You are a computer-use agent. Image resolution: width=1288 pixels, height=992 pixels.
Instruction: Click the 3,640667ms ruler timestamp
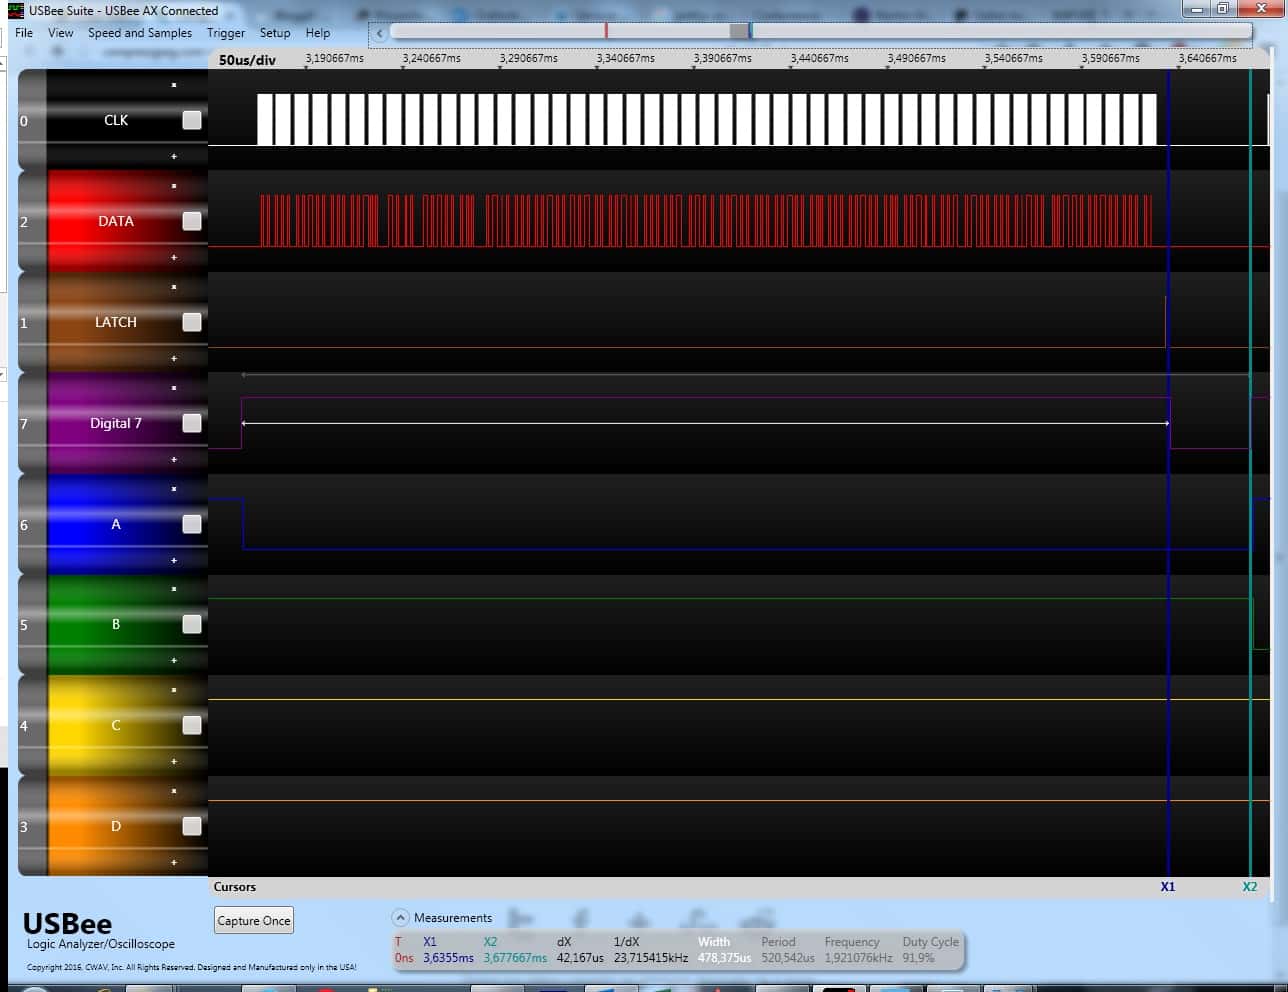point(1208,58)
